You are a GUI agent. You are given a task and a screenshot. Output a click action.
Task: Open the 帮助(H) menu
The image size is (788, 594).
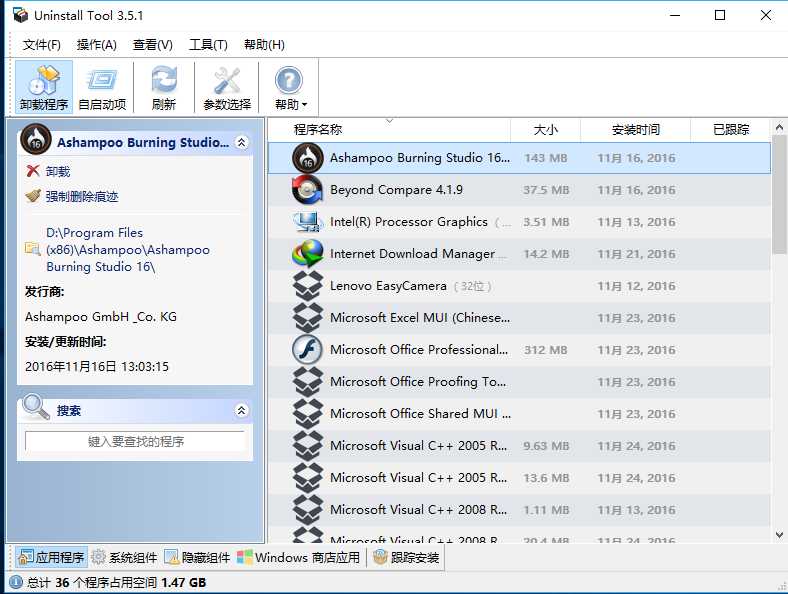coord(264,45)
